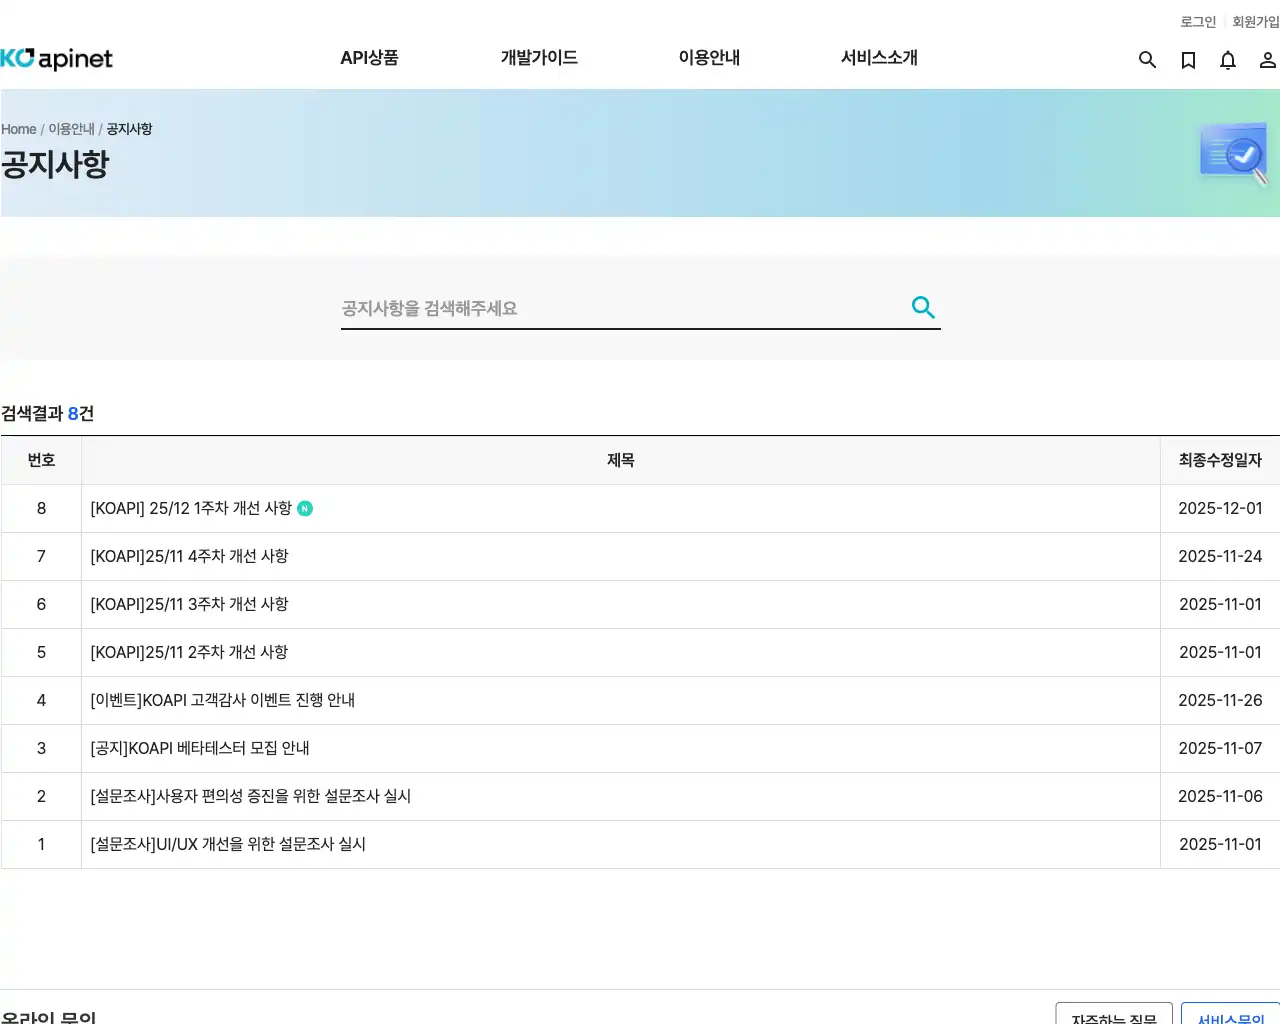Image resolution: width=1280 pixels, height=1024 pixels.
Task: Open the notification bell icon
Action: point(1227,60)
